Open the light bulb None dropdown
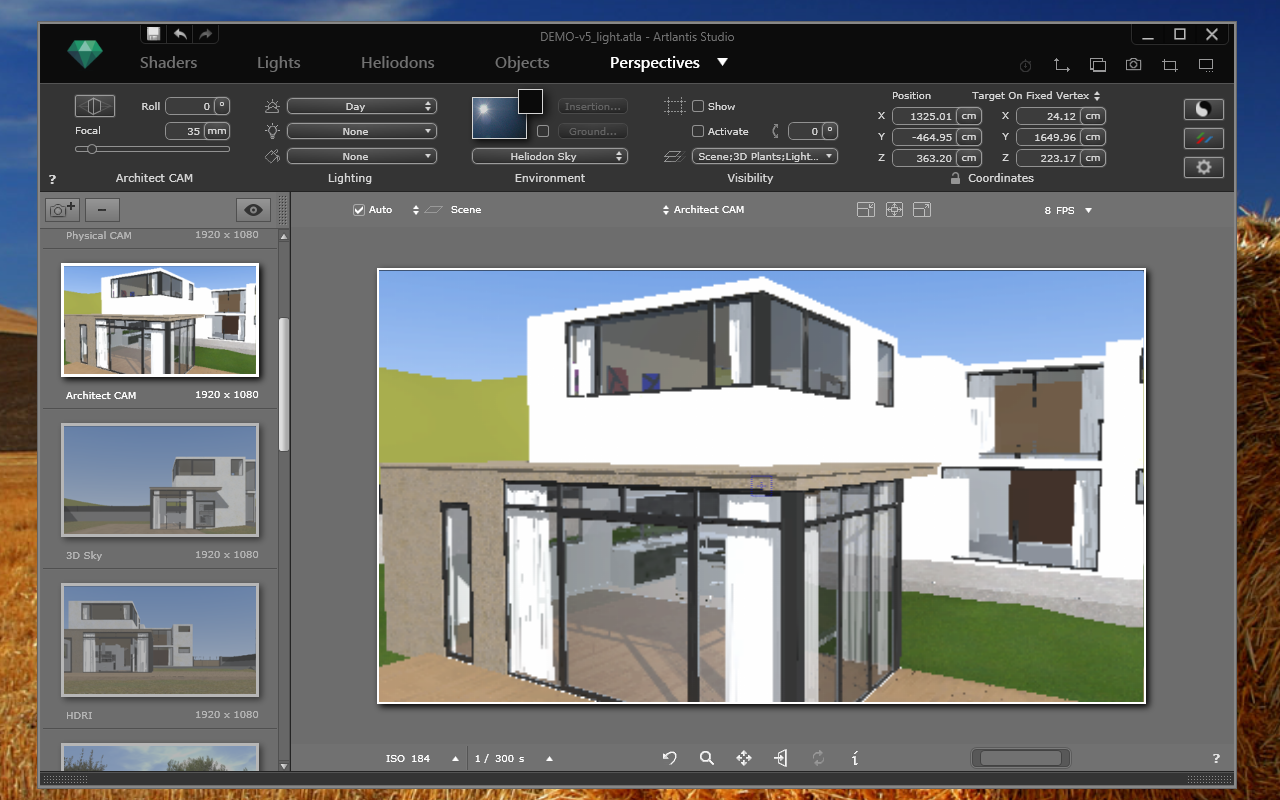Viewport: 1280px width, 800px height. 362,131
